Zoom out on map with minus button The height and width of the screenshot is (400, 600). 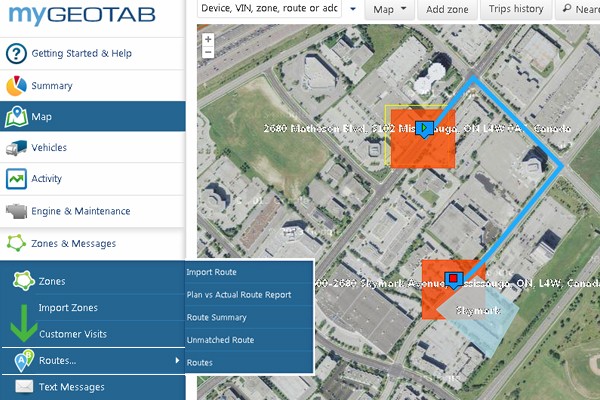coord(208,54)
